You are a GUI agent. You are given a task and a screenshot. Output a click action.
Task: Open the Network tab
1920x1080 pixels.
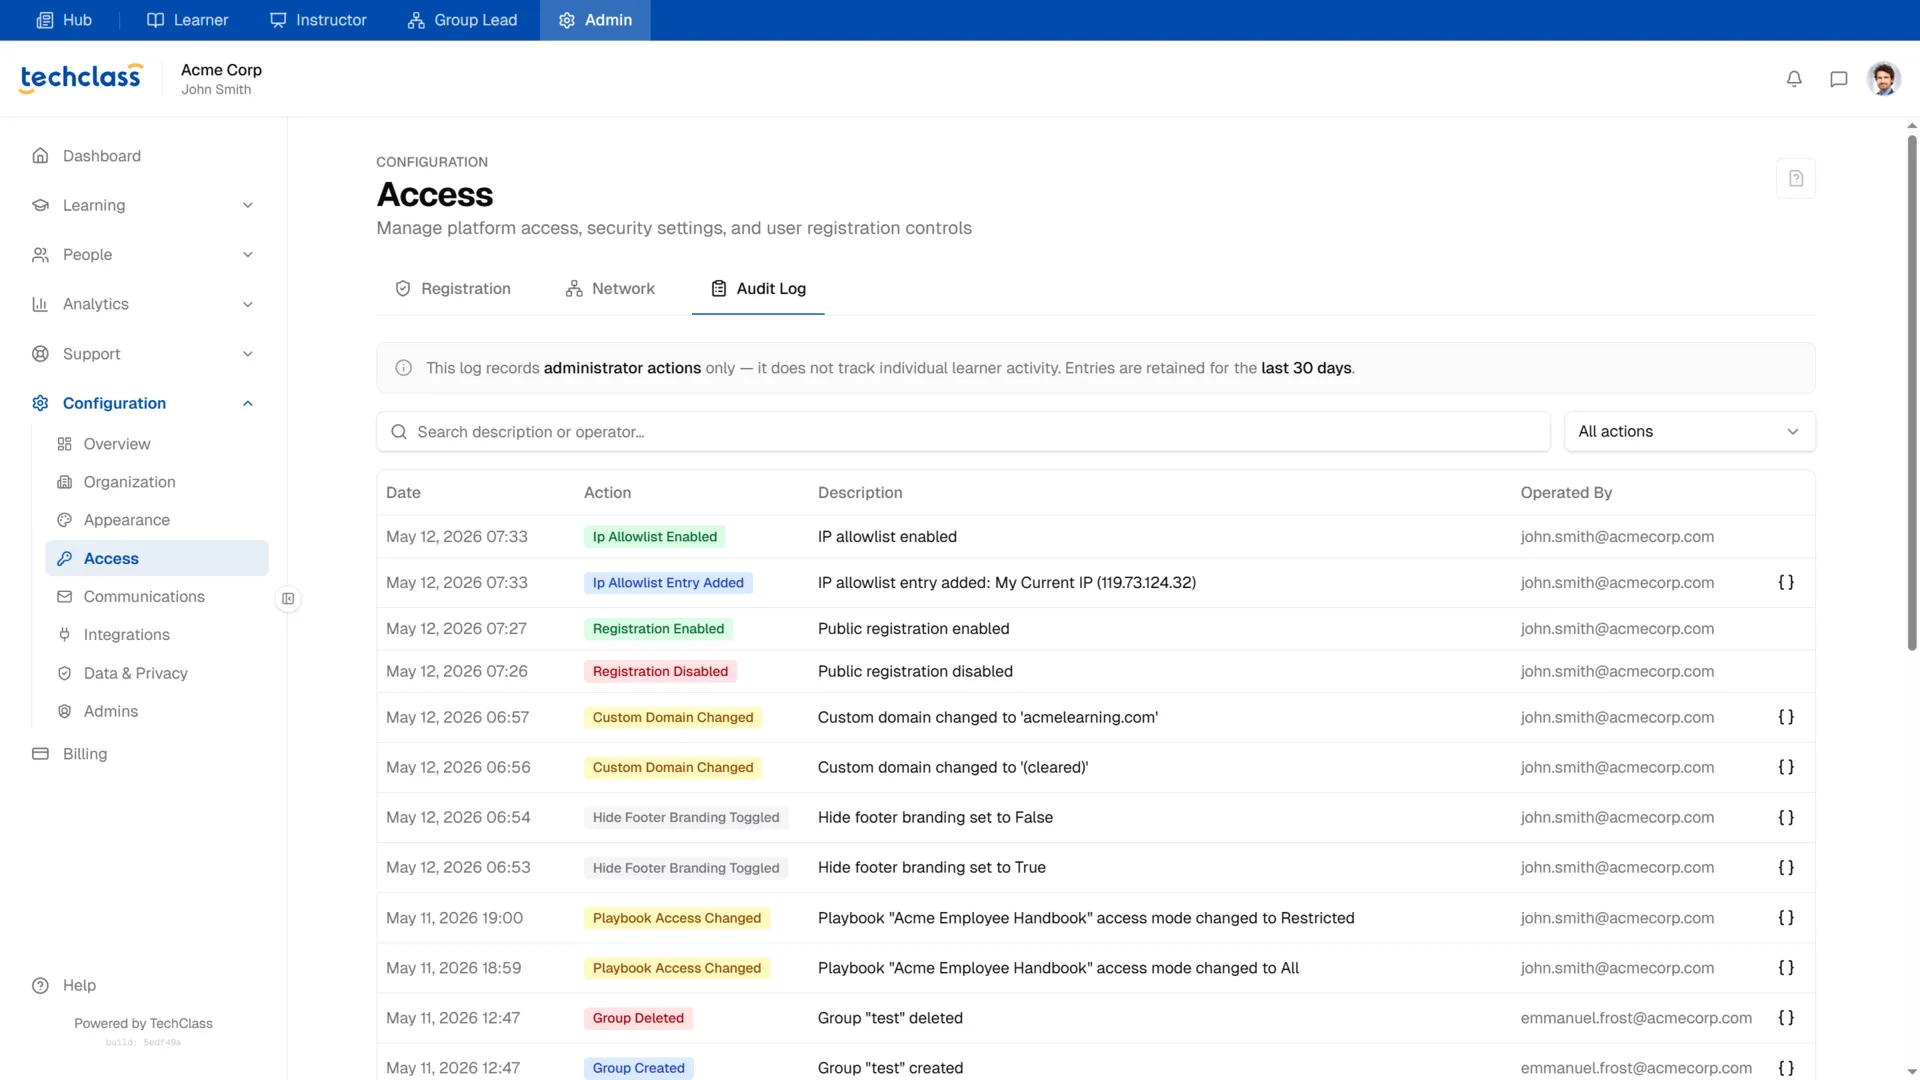[x=610, y=289]
